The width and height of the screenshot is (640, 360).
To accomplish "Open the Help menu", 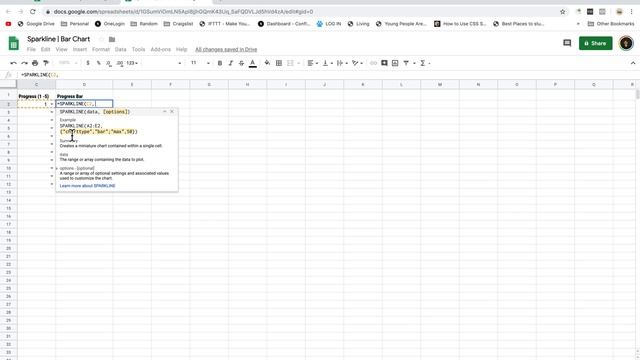I will point(182,49).
